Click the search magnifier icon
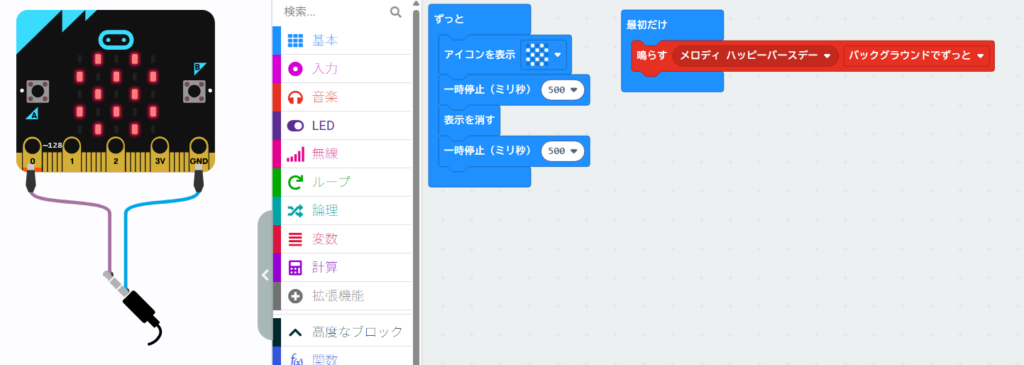Image resolution: width=1024 pixels, height=365 pixels. (x=395, y=11)
